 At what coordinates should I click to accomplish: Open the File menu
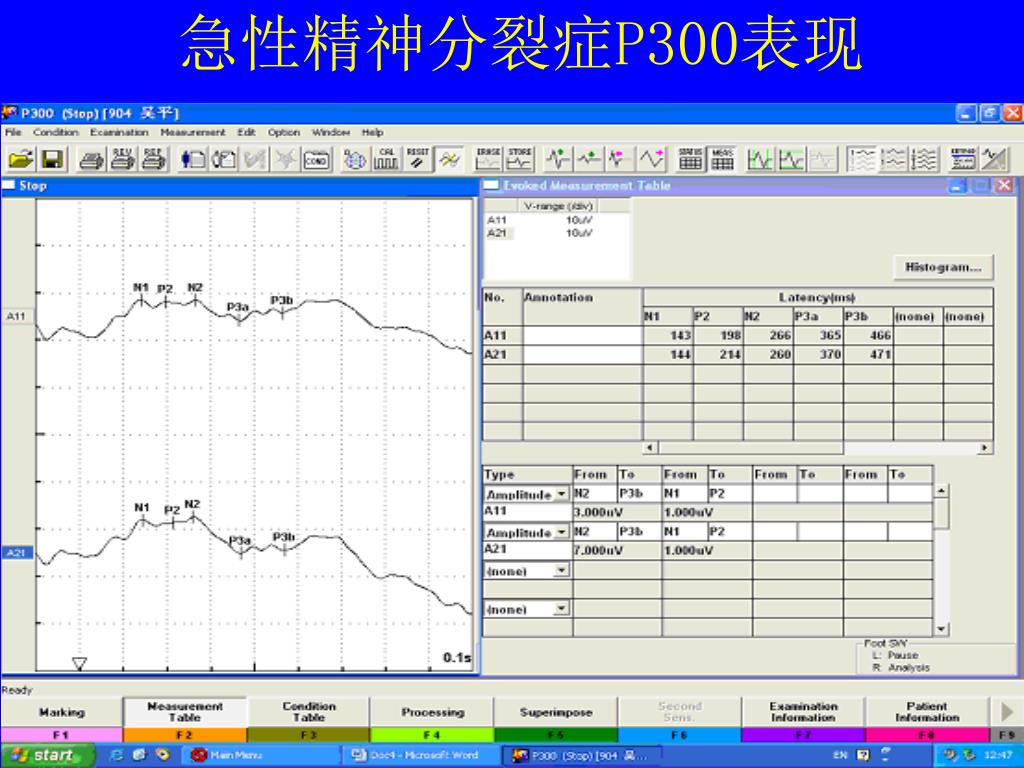[13, 133]
